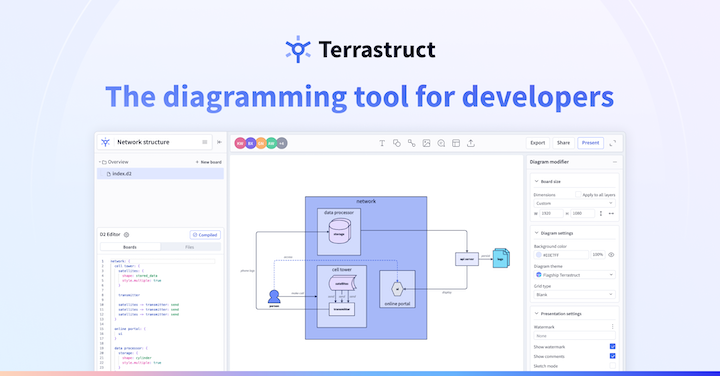This screenshot has height=376, width=720.
Task: Enter fullscreen with the expand icon
Action: coord(613,143)
